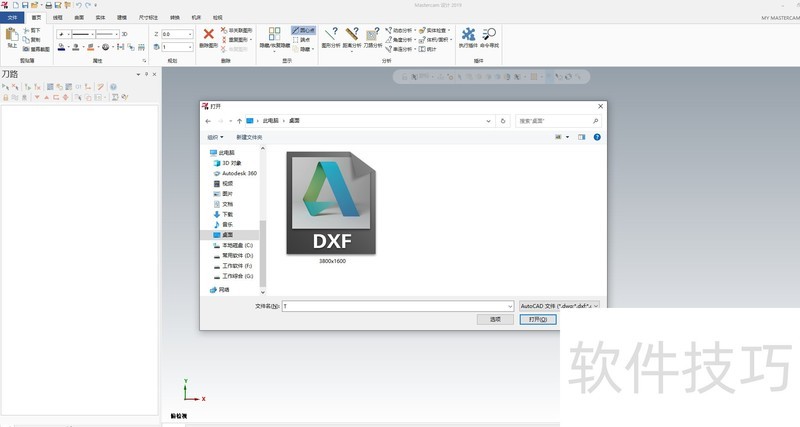Select the local disk (C:) drive
800x427 pixels.
233,245
